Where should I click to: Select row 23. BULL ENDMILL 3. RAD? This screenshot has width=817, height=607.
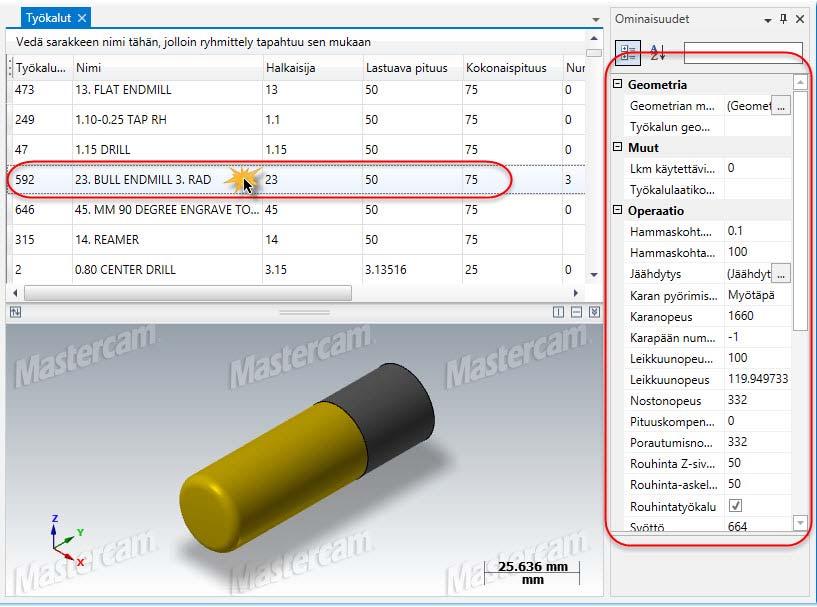point(296,180)
